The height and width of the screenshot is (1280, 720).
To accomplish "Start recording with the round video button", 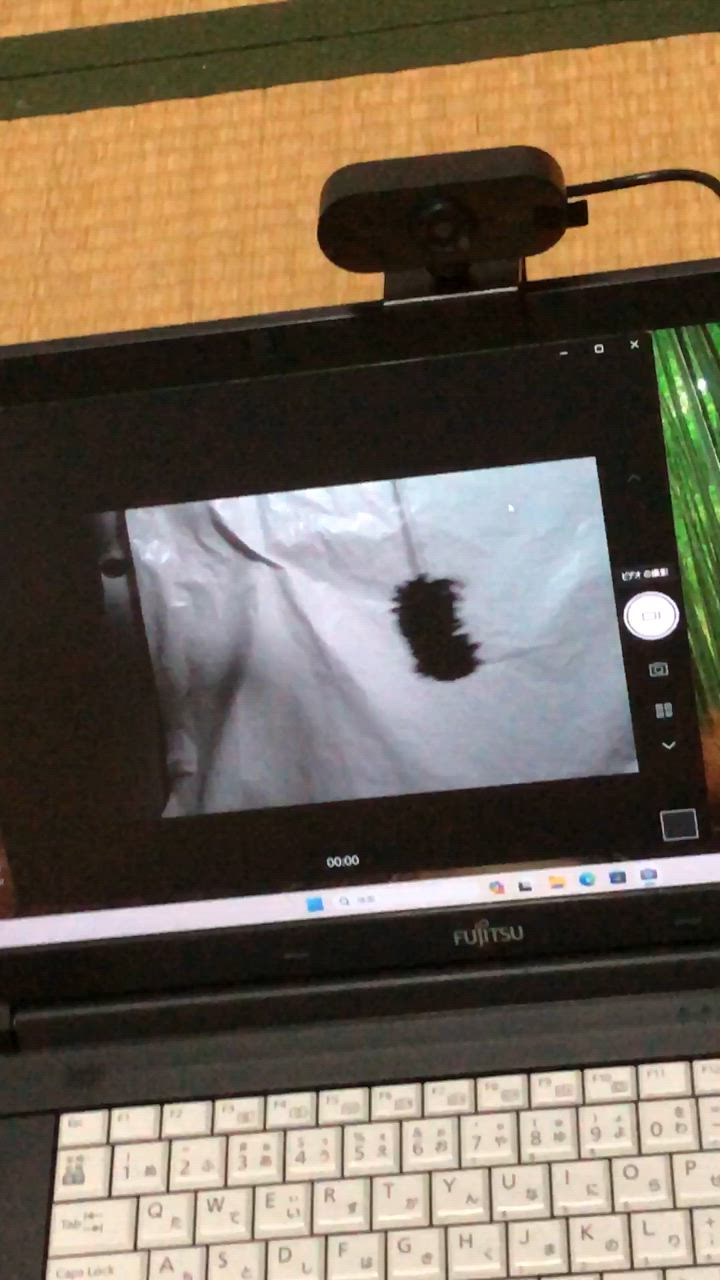I will click(x=651, y=616).
